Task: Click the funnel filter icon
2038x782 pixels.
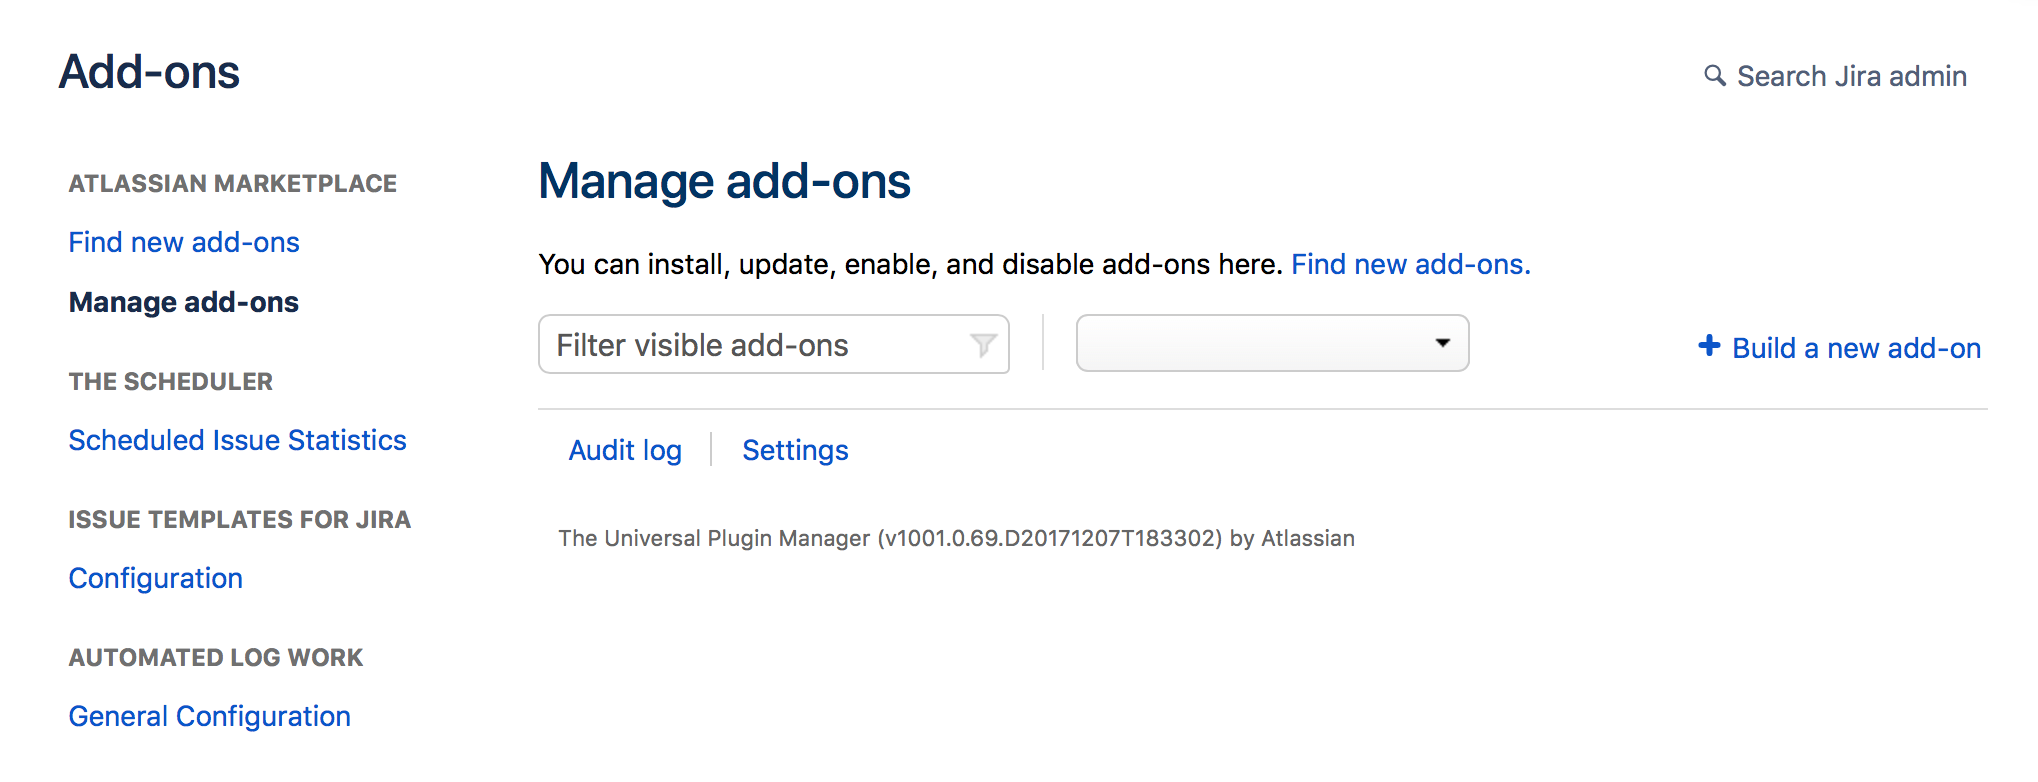Action: pyautogui.click(x=983, y=345)
